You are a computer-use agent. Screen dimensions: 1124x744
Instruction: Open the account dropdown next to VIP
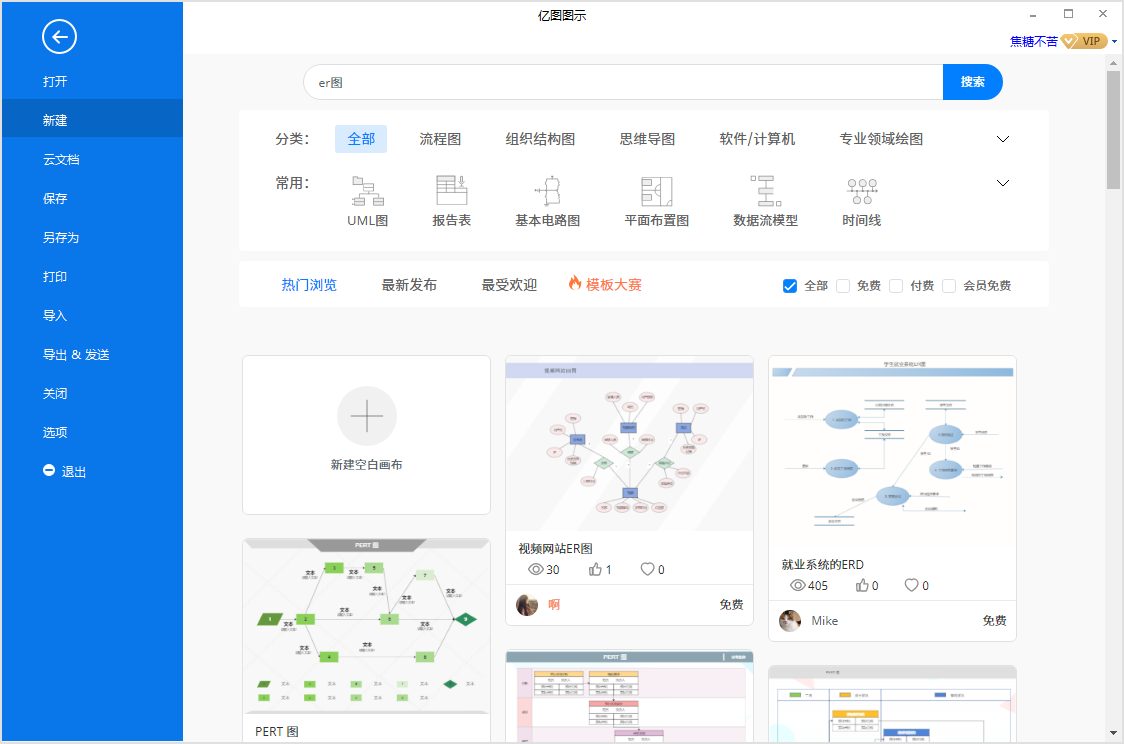click(x=1112, y=41)
